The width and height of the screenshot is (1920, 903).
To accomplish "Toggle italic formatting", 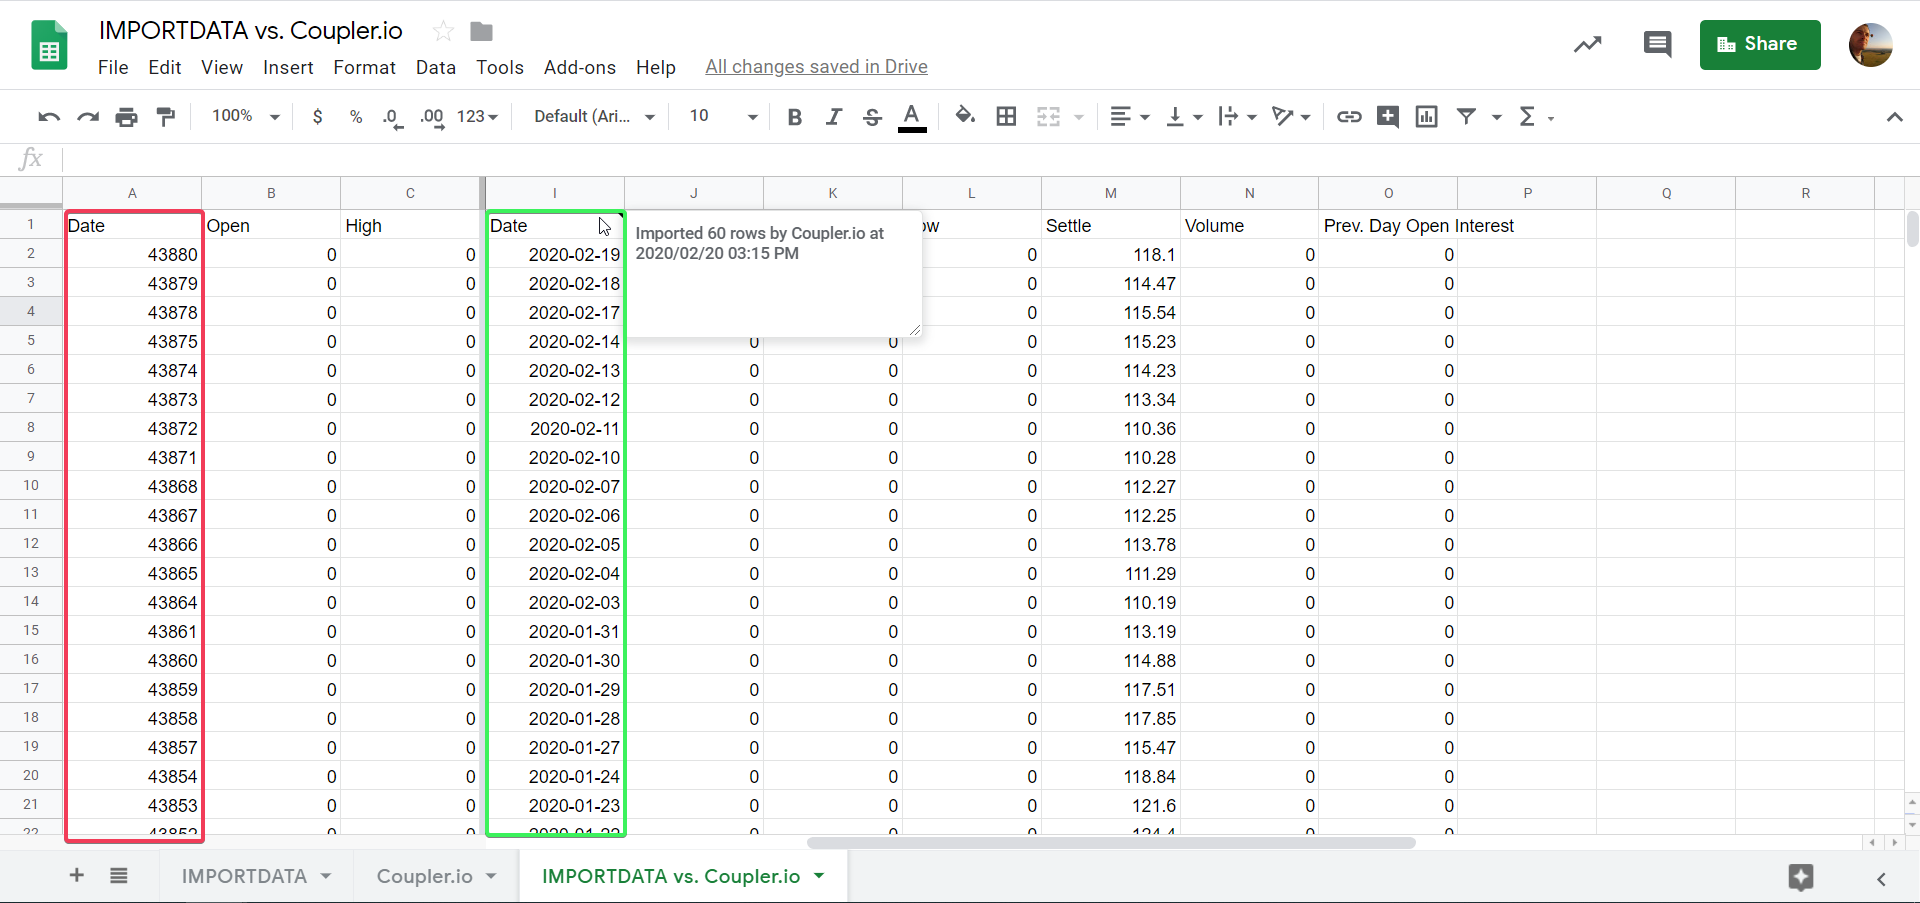I will (x=833, y=117).
